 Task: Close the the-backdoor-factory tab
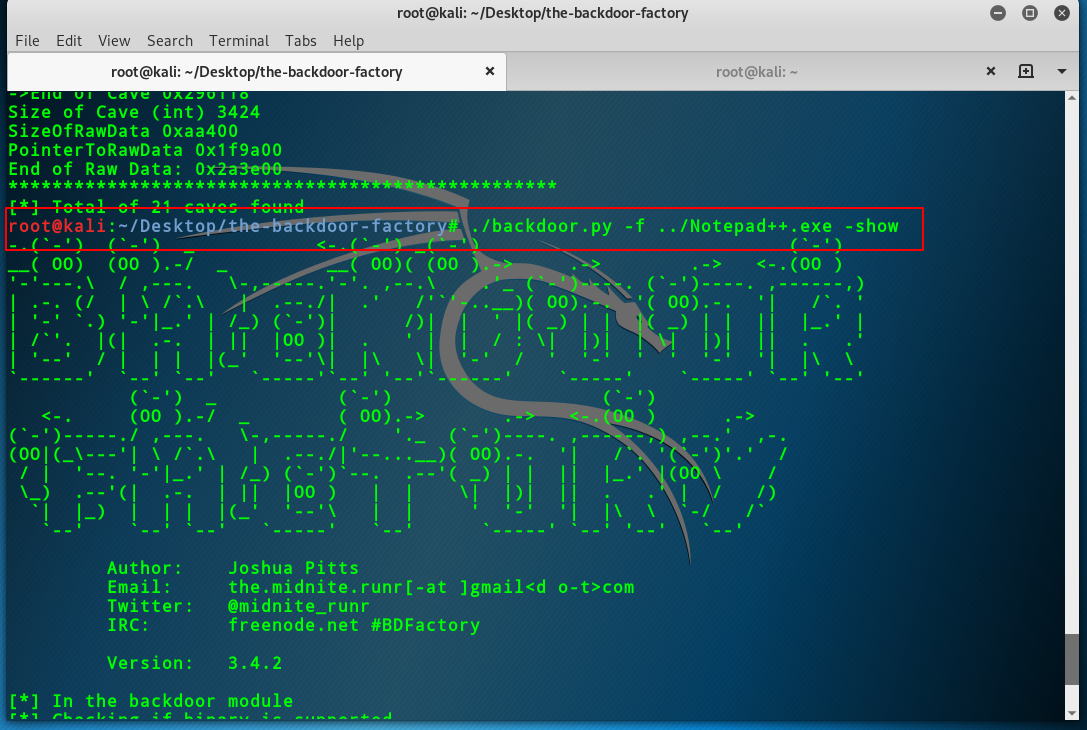pos(489,71)
